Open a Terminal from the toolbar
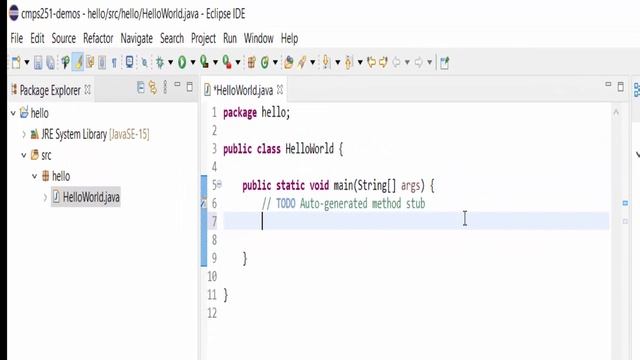Screen dimensions: 640x360 coord(129,62)
